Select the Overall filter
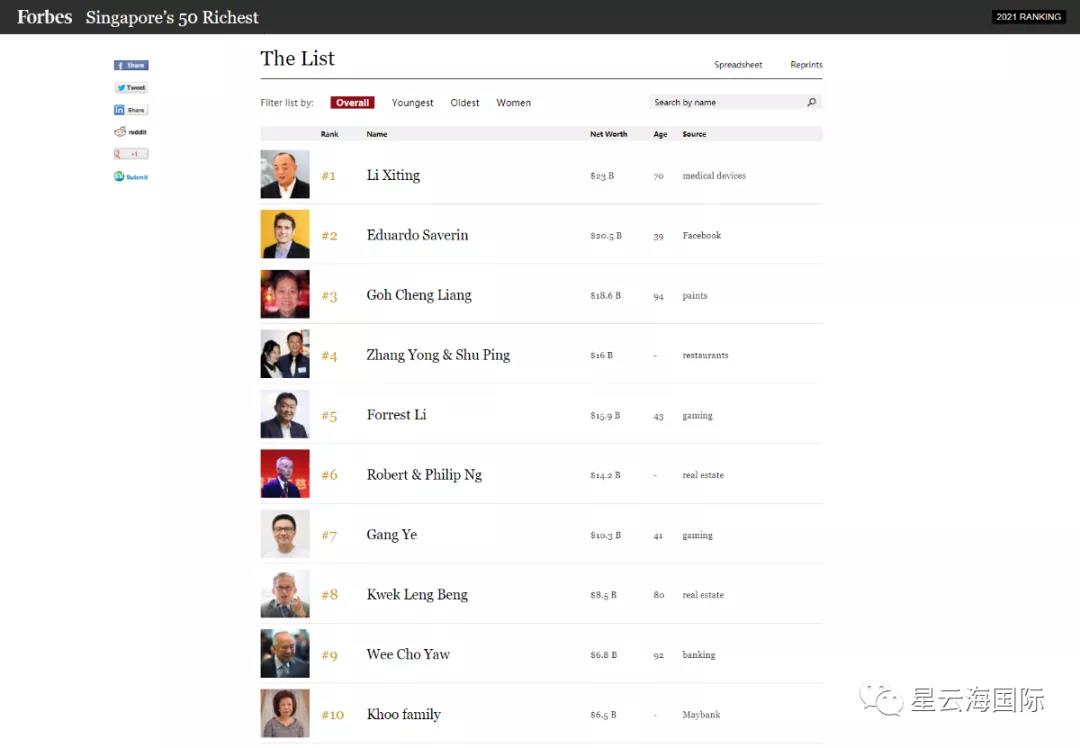The image size is (1080, 748). [352, 103]
